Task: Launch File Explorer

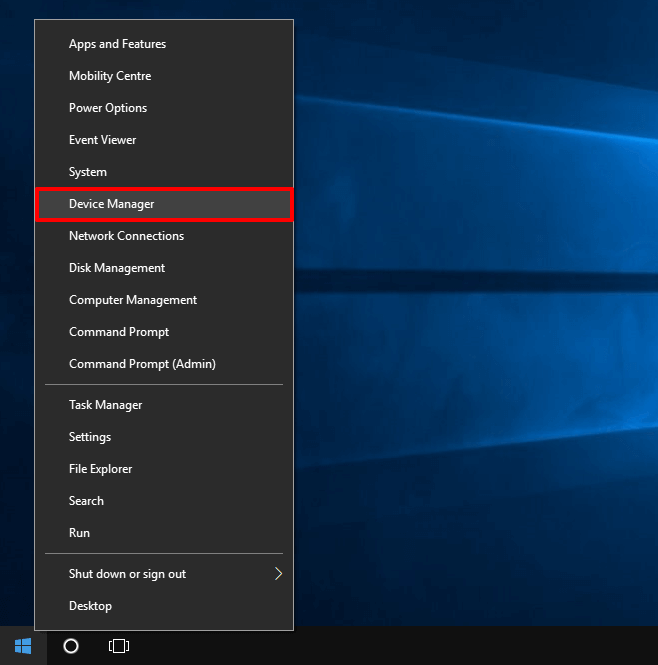Action: (x=164, y=469)
